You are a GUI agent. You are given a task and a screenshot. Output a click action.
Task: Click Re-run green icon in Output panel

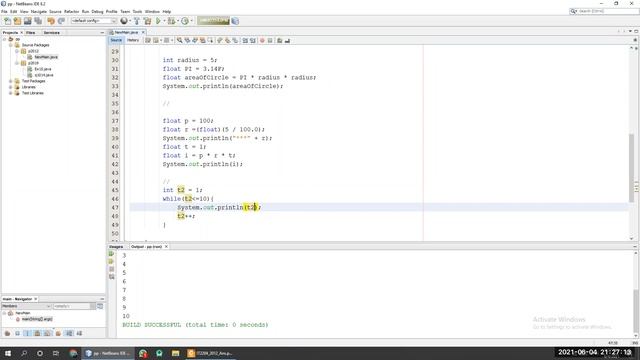(111, 253)
